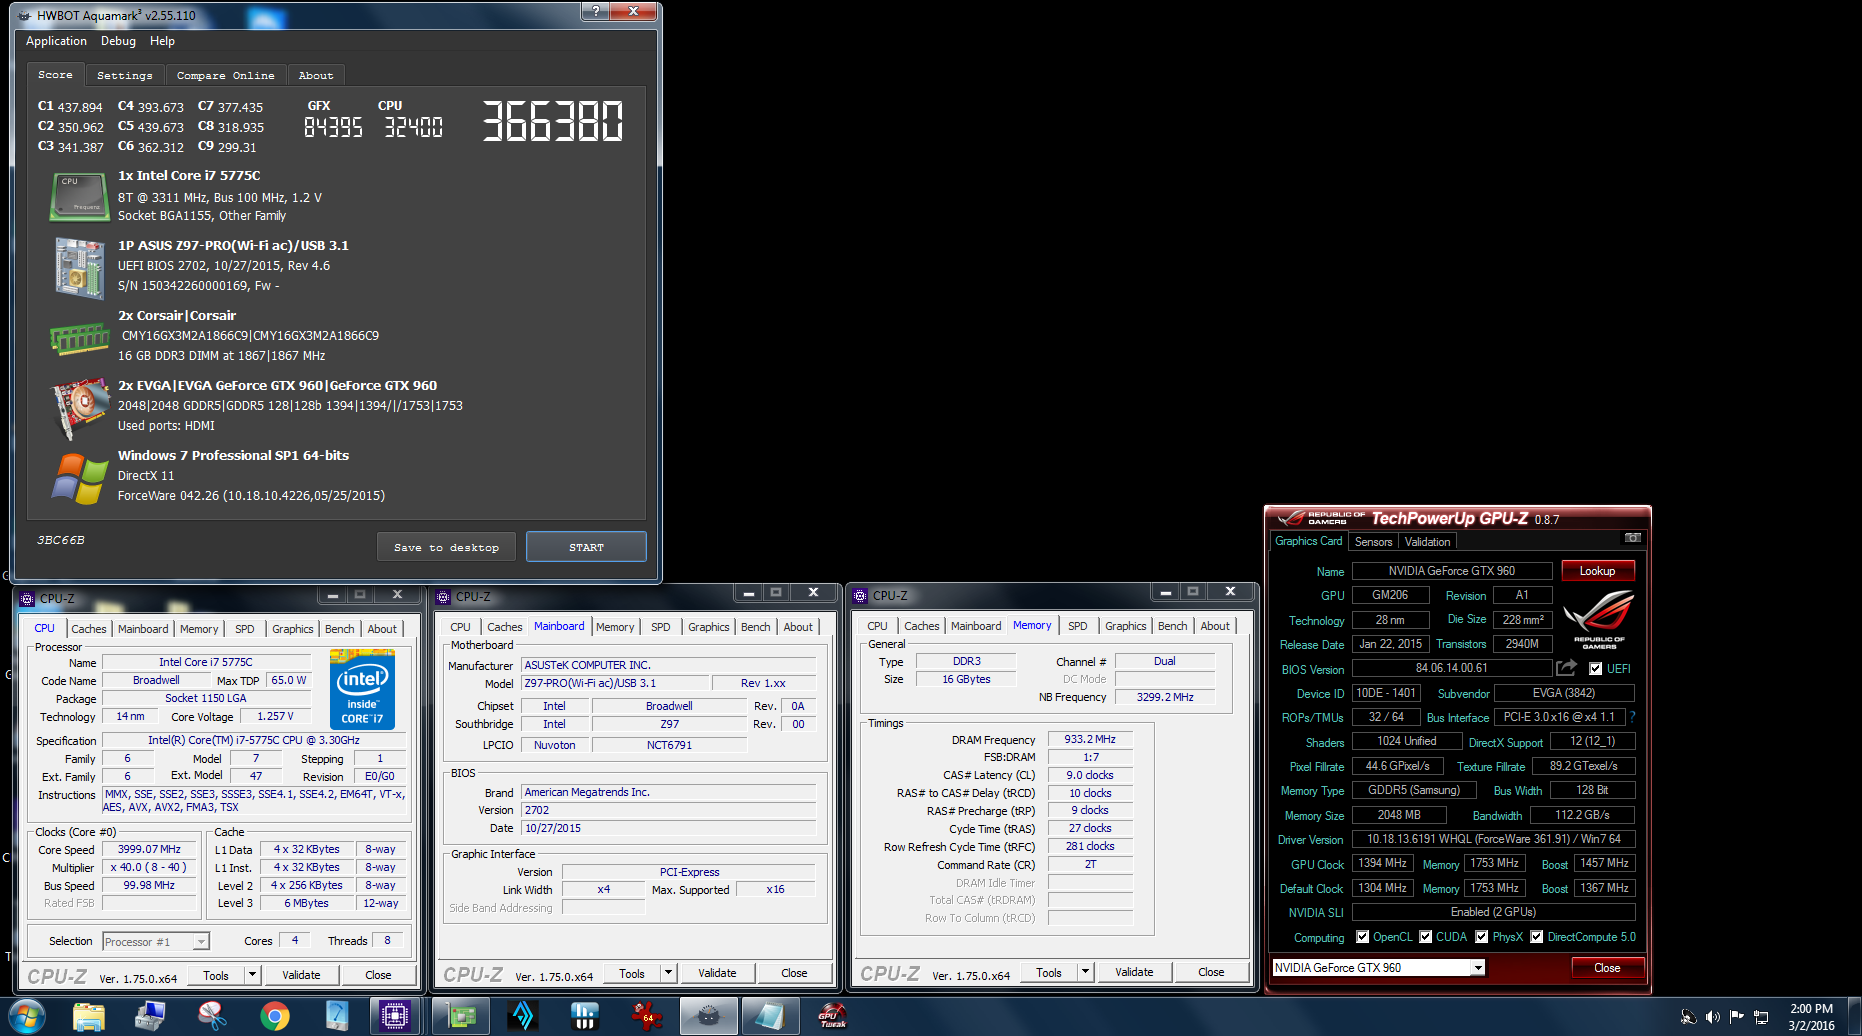Click Validate in CPU-Z Memory window
The width and height of the screenshot is (1862, 1036).
point(1134,972)
